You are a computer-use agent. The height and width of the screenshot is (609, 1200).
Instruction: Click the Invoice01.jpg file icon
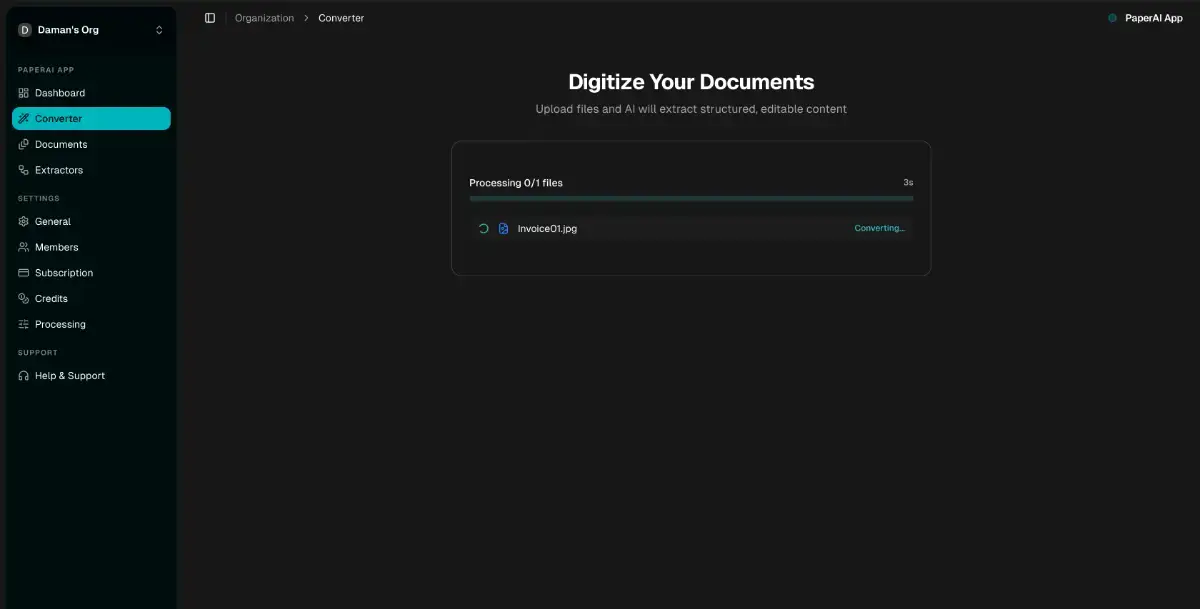pyautogui.click(x=504, y=229)
